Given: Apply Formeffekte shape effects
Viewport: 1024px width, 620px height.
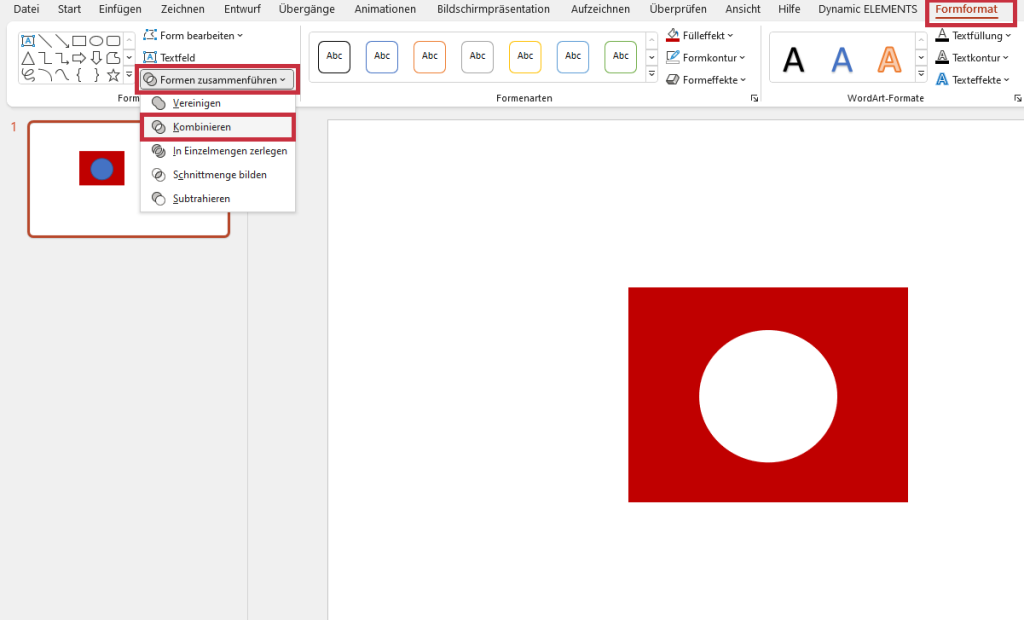Looking at the screenshot, I should (706, 79).
